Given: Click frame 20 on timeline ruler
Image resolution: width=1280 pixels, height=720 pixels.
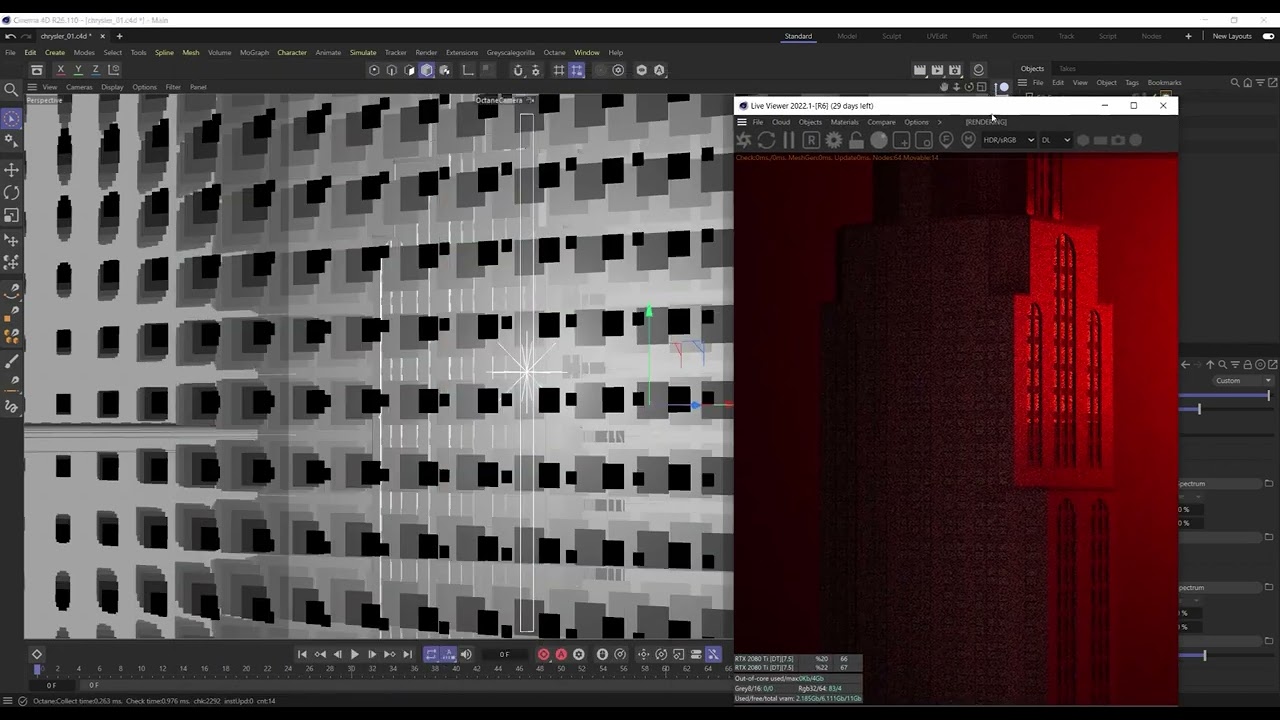Looking at the screenshot, I should pyautogui.click(x=246, y=668).
